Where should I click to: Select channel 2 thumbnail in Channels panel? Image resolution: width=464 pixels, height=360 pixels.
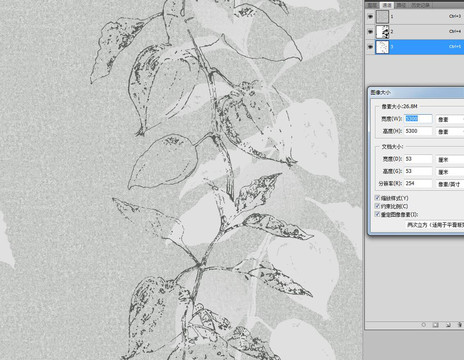[382, 32]
